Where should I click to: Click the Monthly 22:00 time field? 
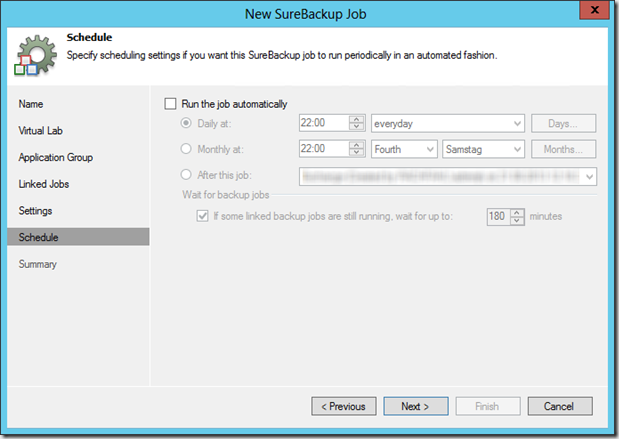(324, 149)
